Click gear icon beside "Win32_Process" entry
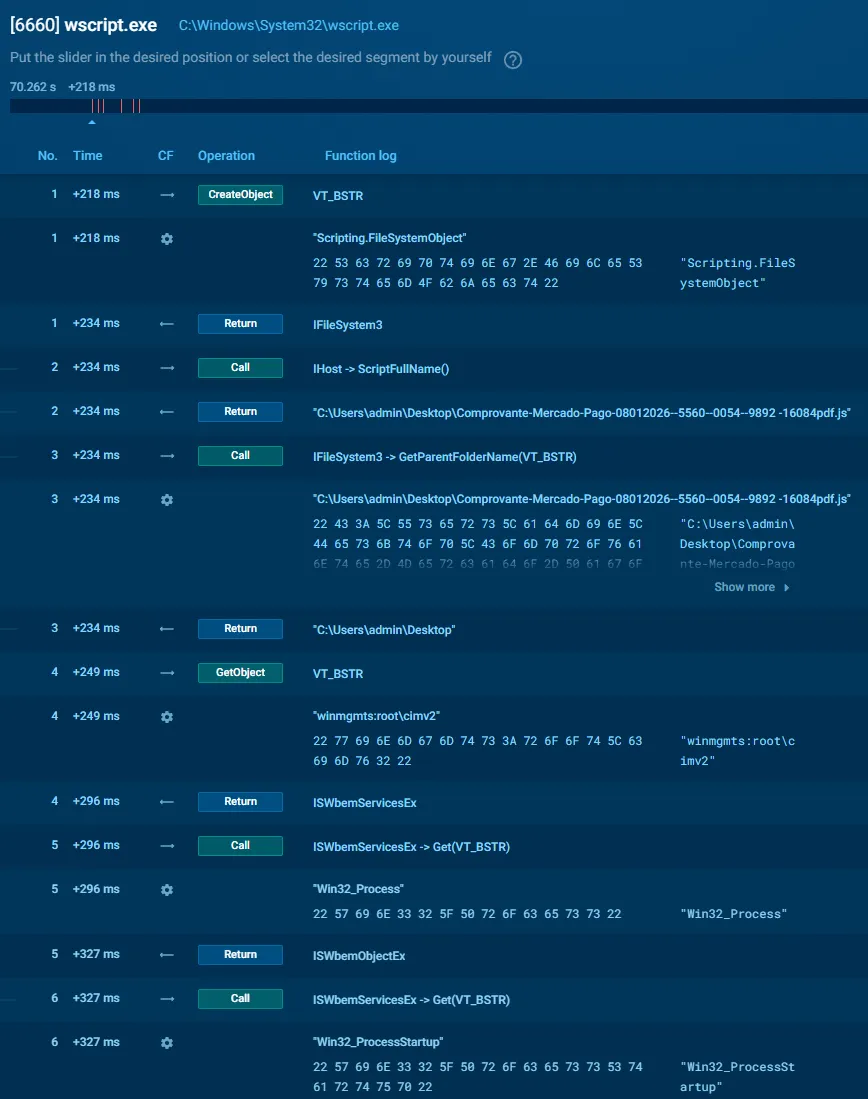This screenshot has width=868, height=1099. pyautogui.click(x=167, y=890)
